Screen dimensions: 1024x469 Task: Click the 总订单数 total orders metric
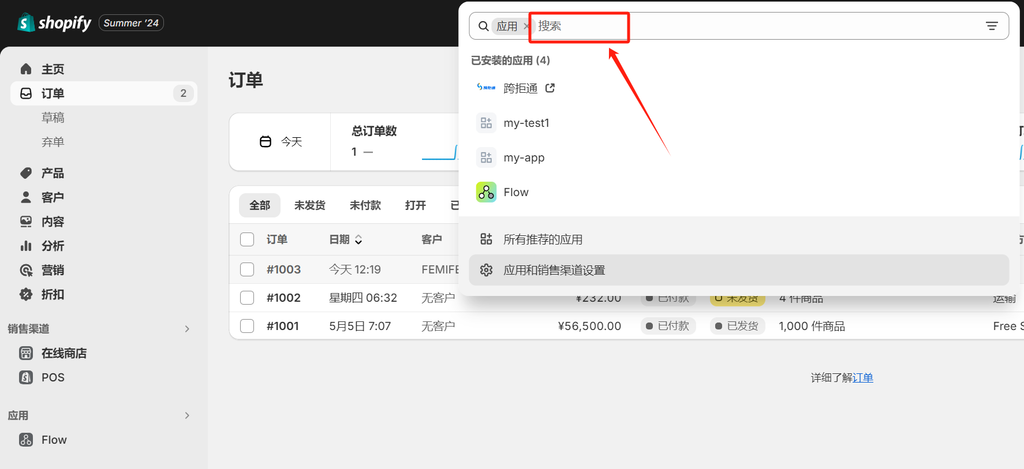click(x=374, y=131)
